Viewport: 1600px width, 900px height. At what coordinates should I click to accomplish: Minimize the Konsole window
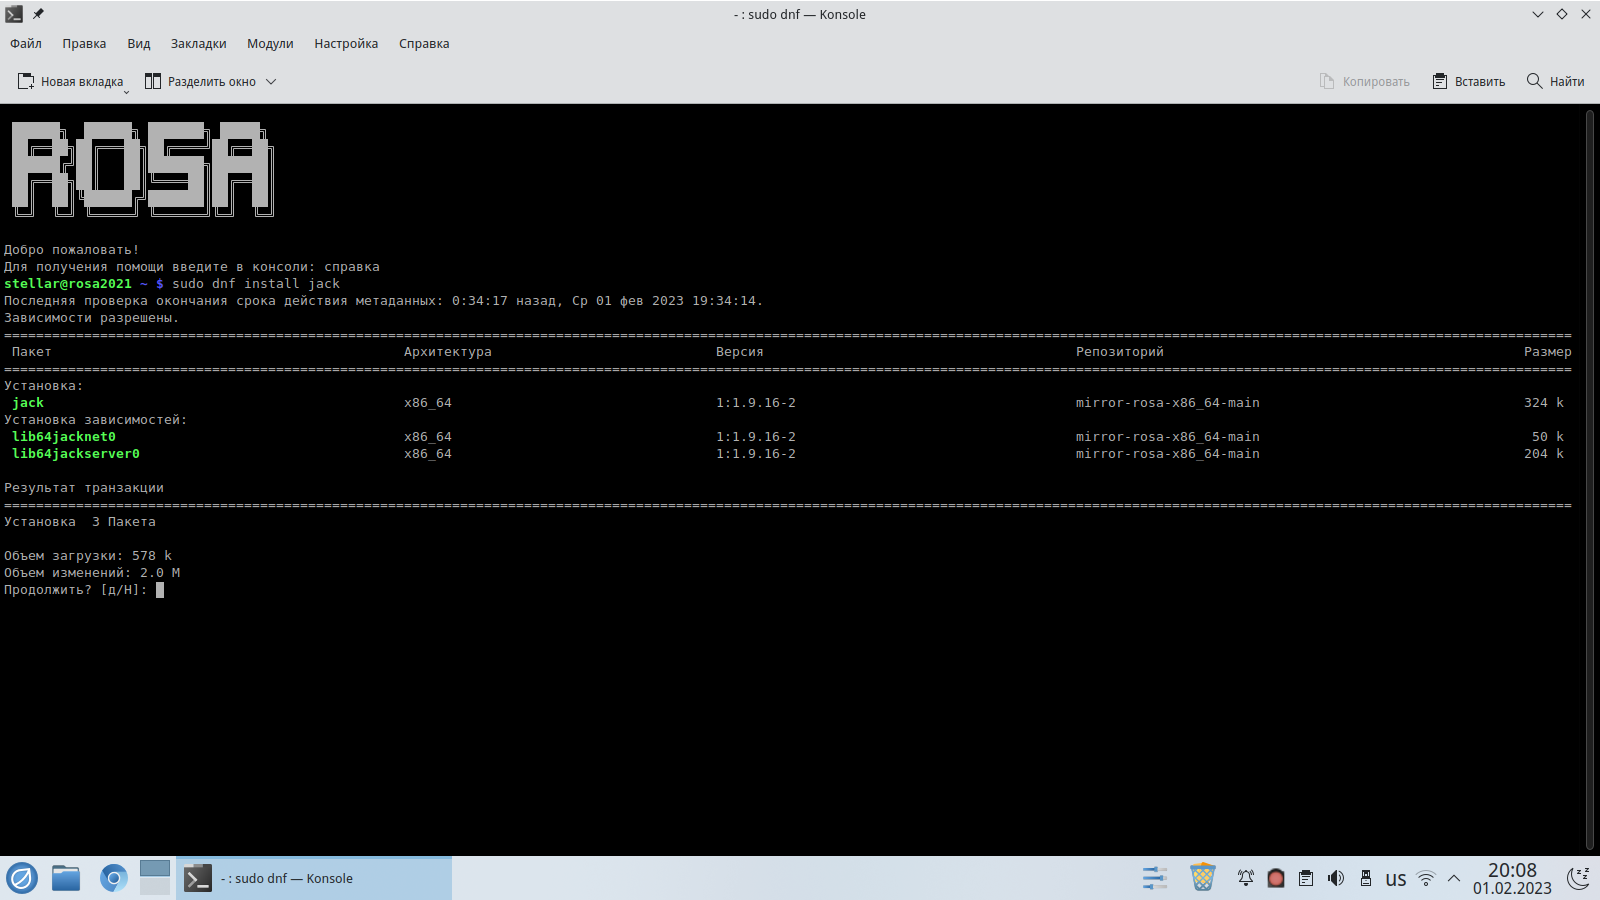(1538, 14)
